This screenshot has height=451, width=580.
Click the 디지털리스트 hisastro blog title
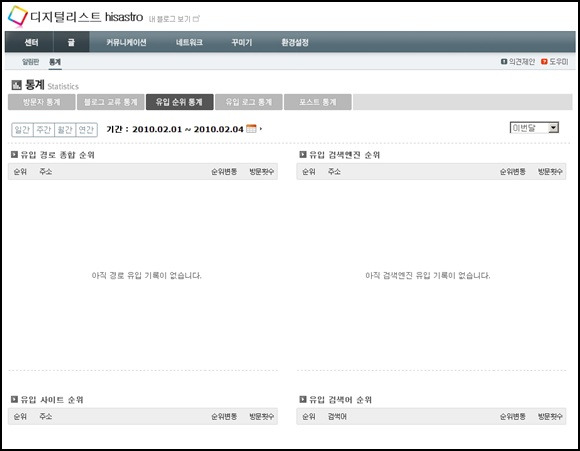(x=87, y=17)
